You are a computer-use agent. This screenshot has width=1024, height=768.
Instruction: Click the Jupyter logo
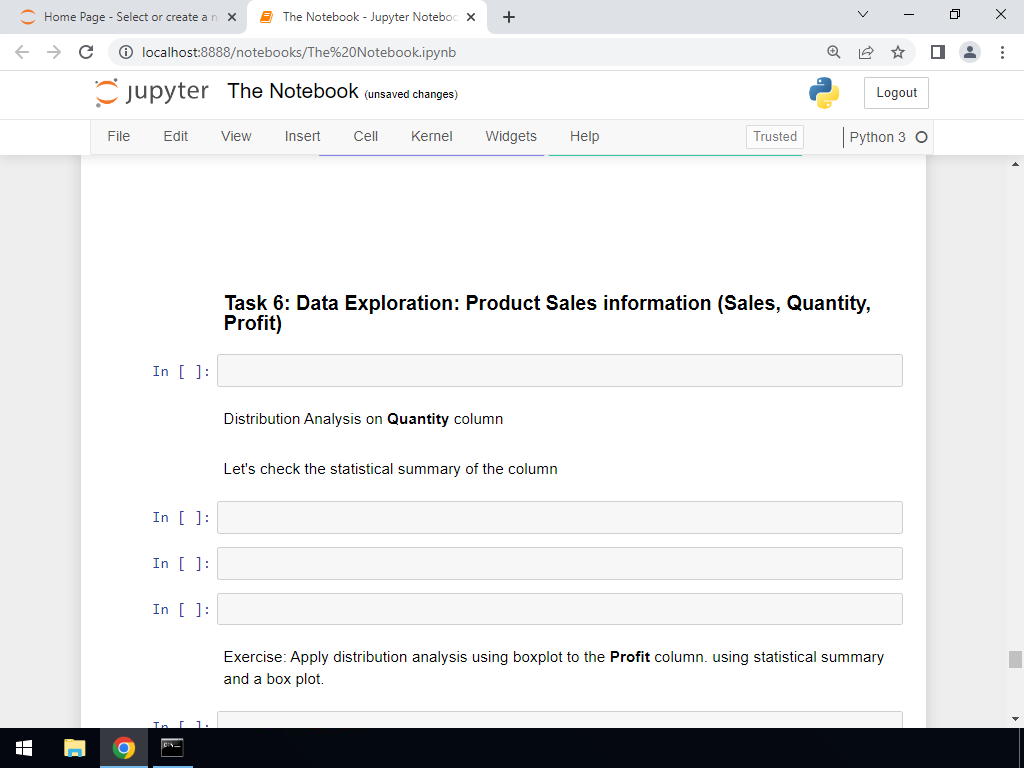pyautogui.click(x=152, y=92)
